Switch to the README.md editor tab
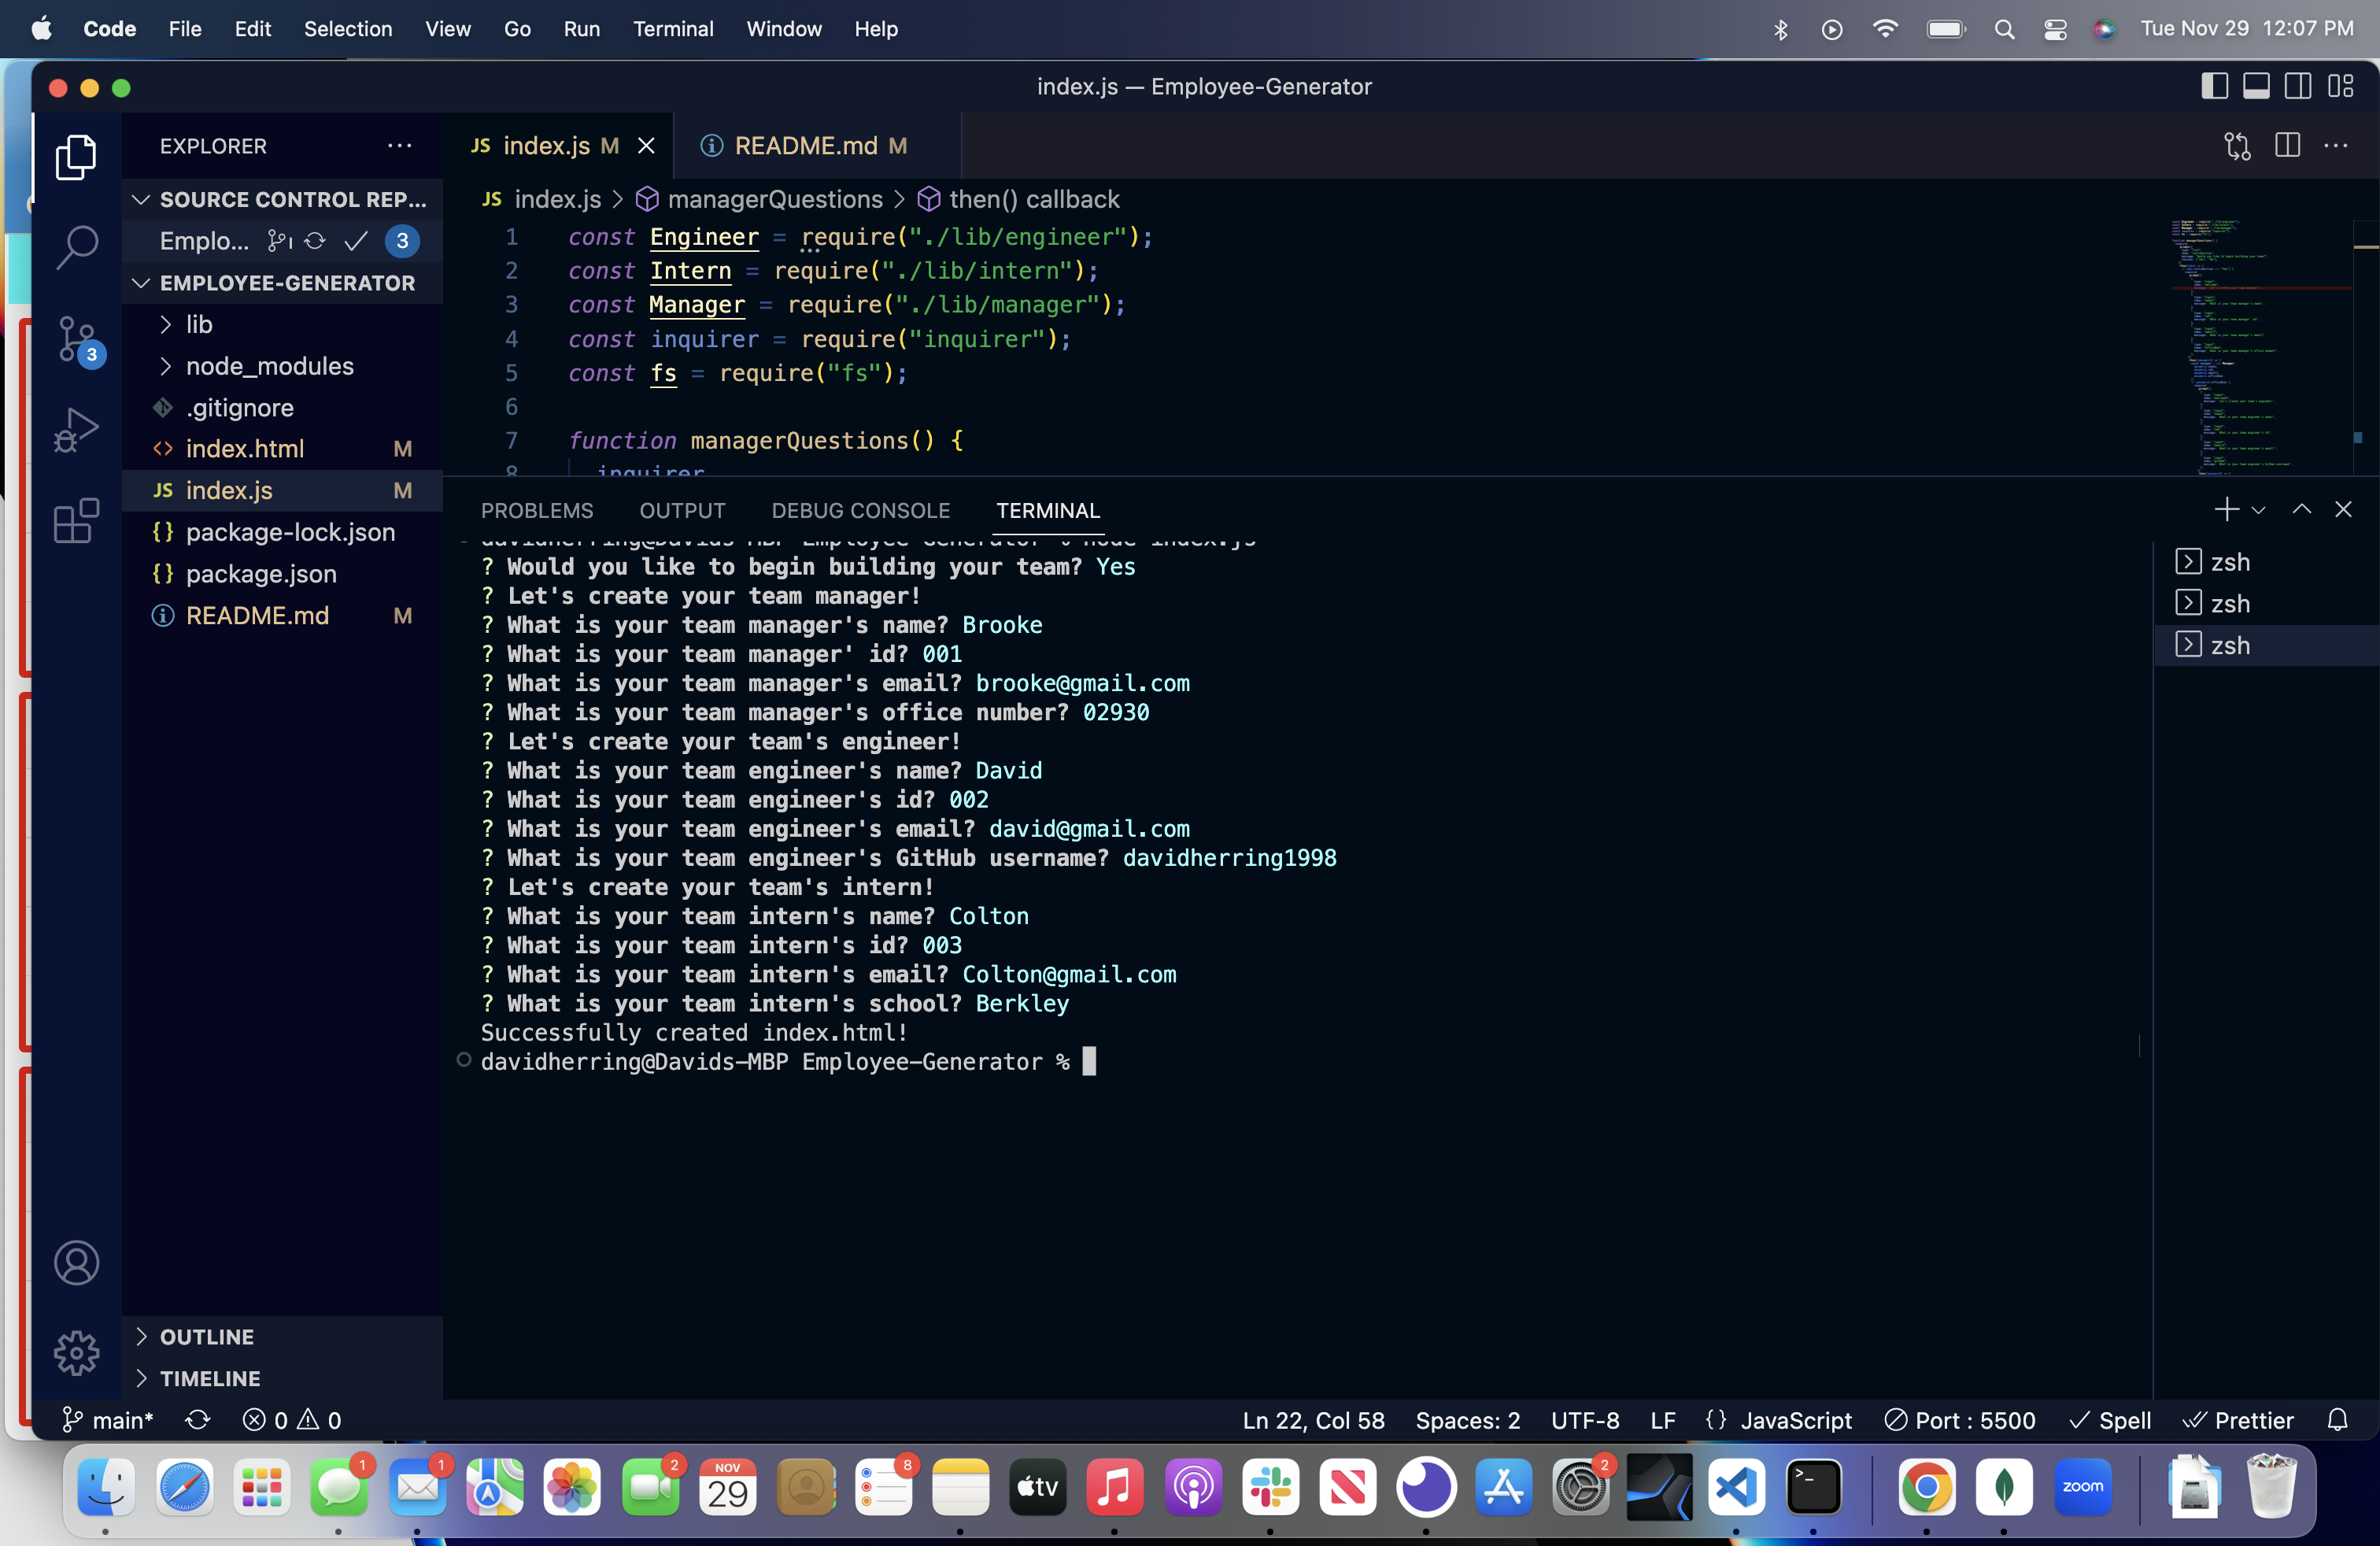This screenshot has height=1546, width=2380. (806, 146)
